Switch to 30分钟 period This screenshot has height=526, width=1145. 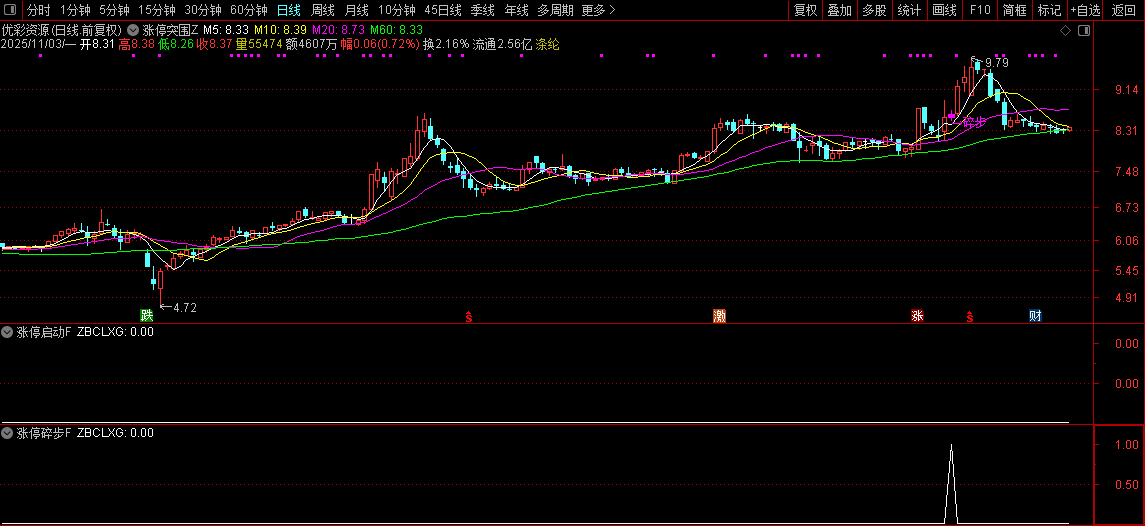202,10
